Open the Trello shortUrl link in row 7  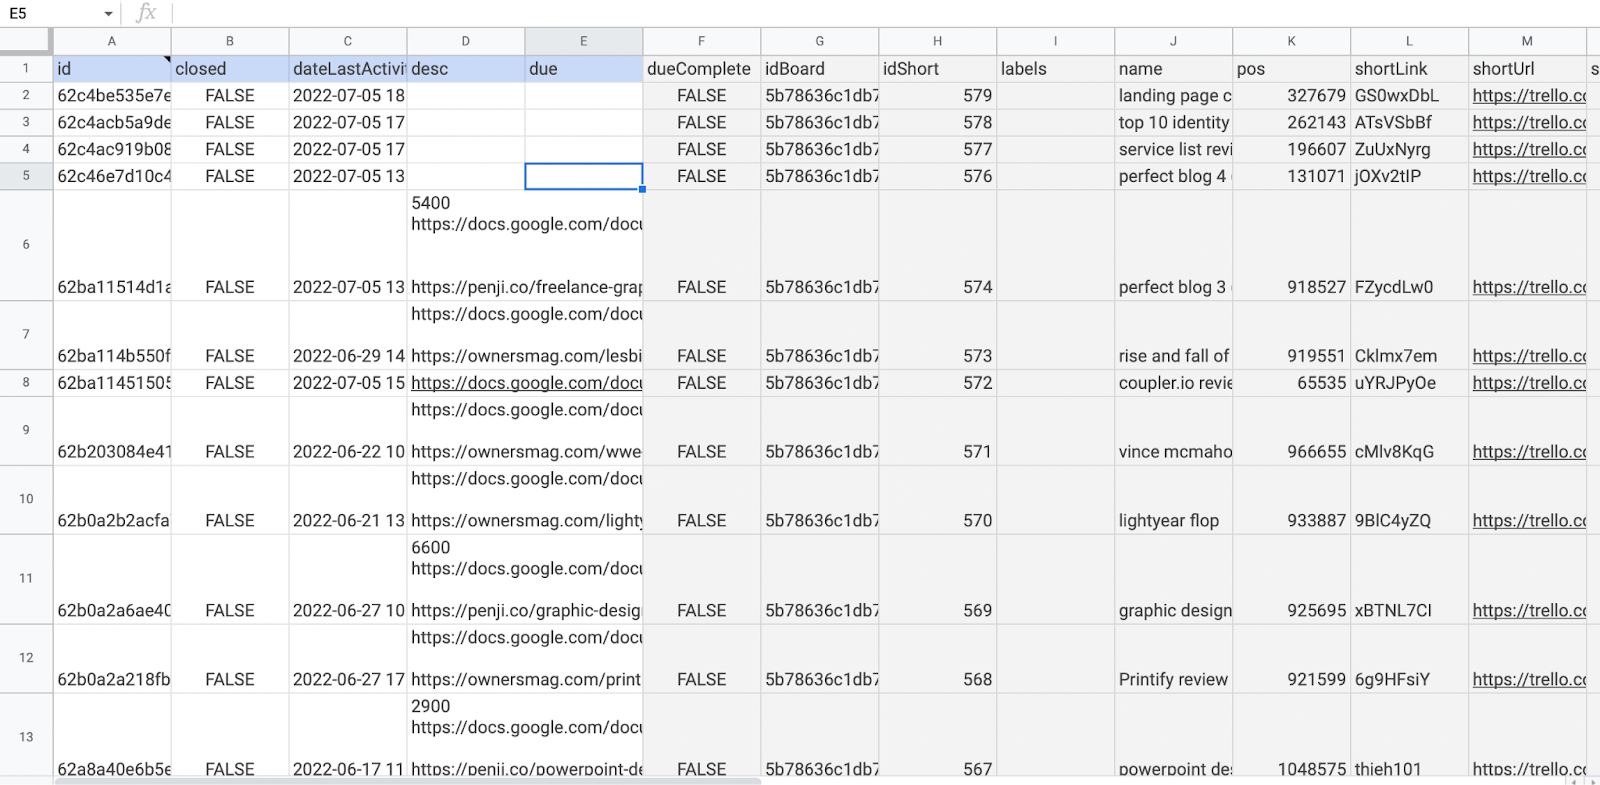[1528, 356]
